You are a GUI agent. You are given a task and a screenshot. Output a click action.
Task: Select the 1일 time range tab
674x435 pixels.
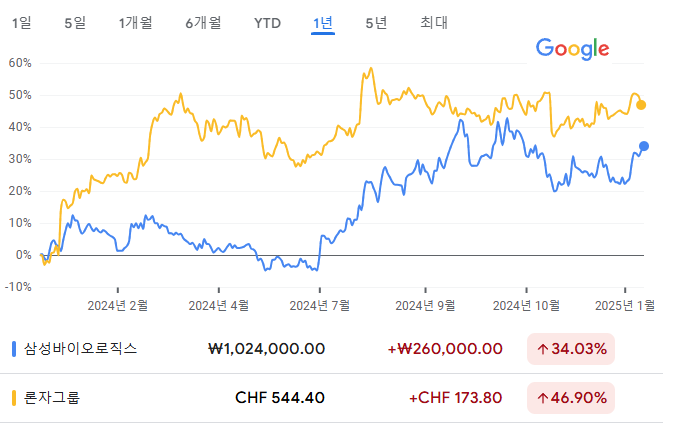pyautogui.click(x=21, y=23)
